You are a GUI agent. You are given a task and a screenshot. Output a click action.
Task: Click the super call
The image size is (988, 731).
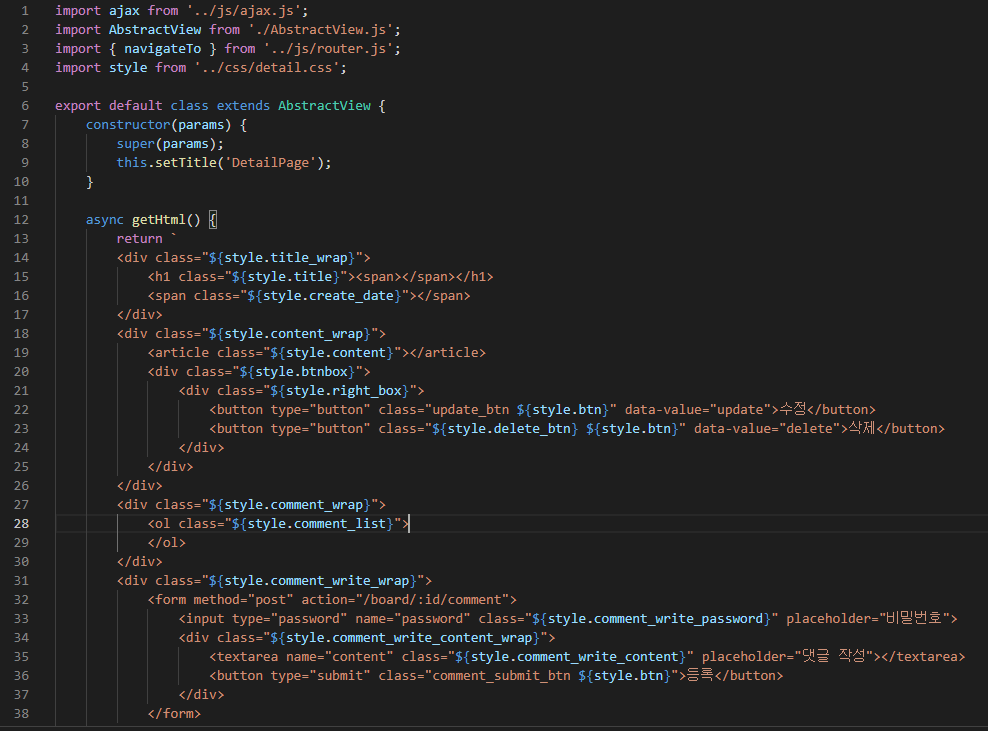[x=135, y=144]
